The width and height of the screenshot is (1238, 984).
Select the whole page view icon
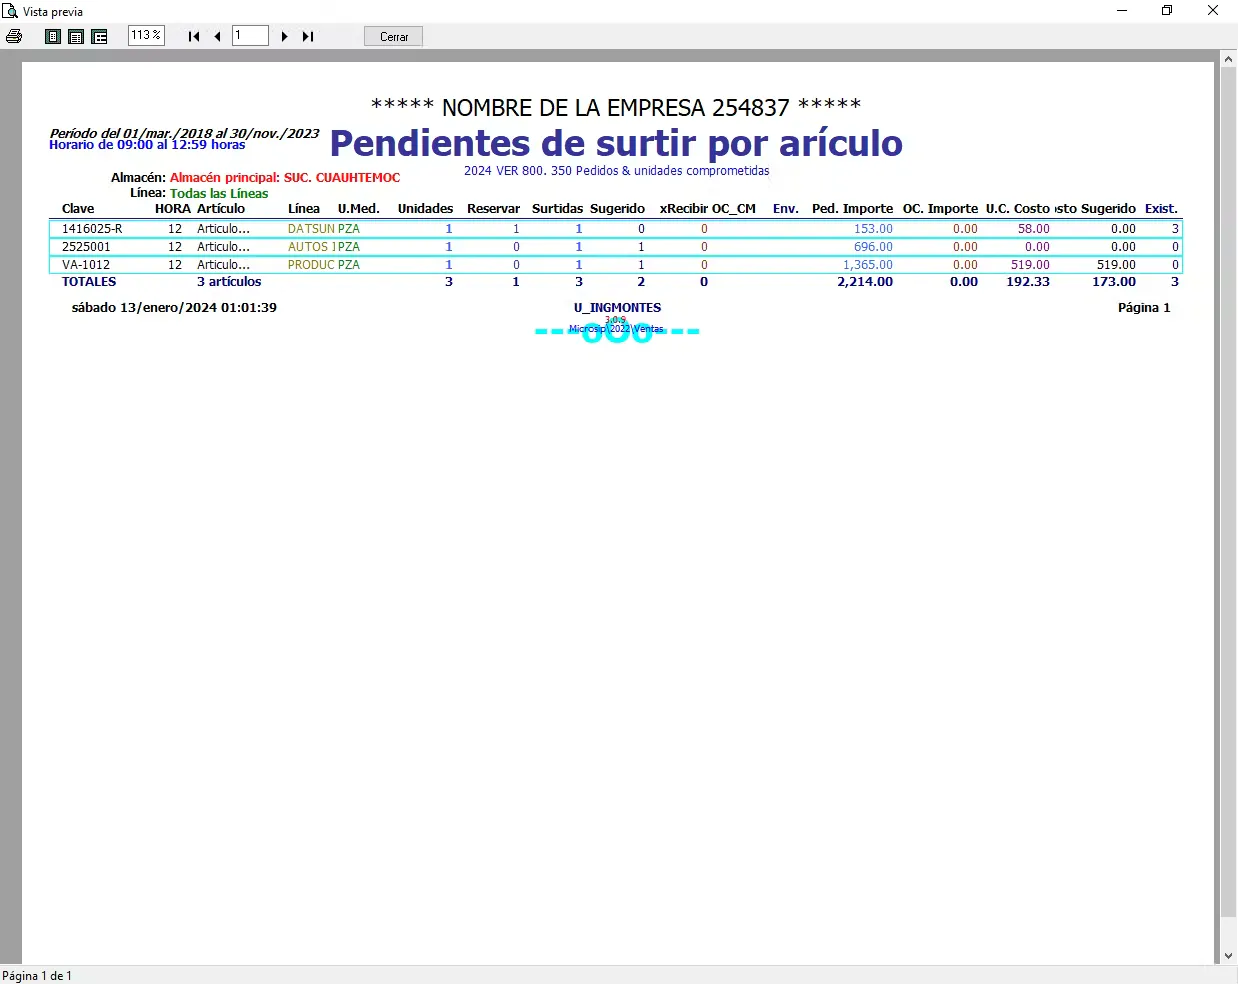coord(53,36)
